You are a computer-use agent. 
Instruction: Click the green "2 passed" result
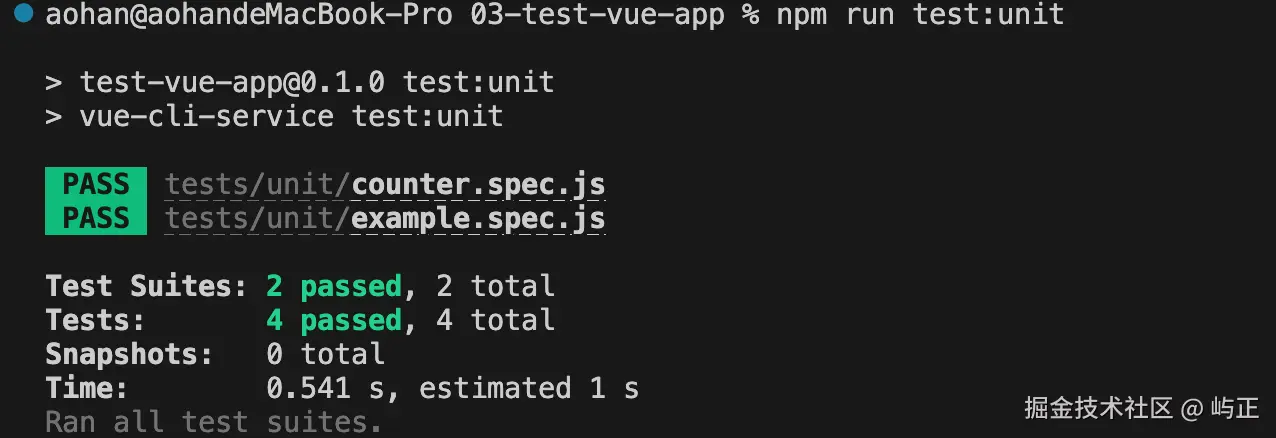pyautogui.click(x=333, y=287)
